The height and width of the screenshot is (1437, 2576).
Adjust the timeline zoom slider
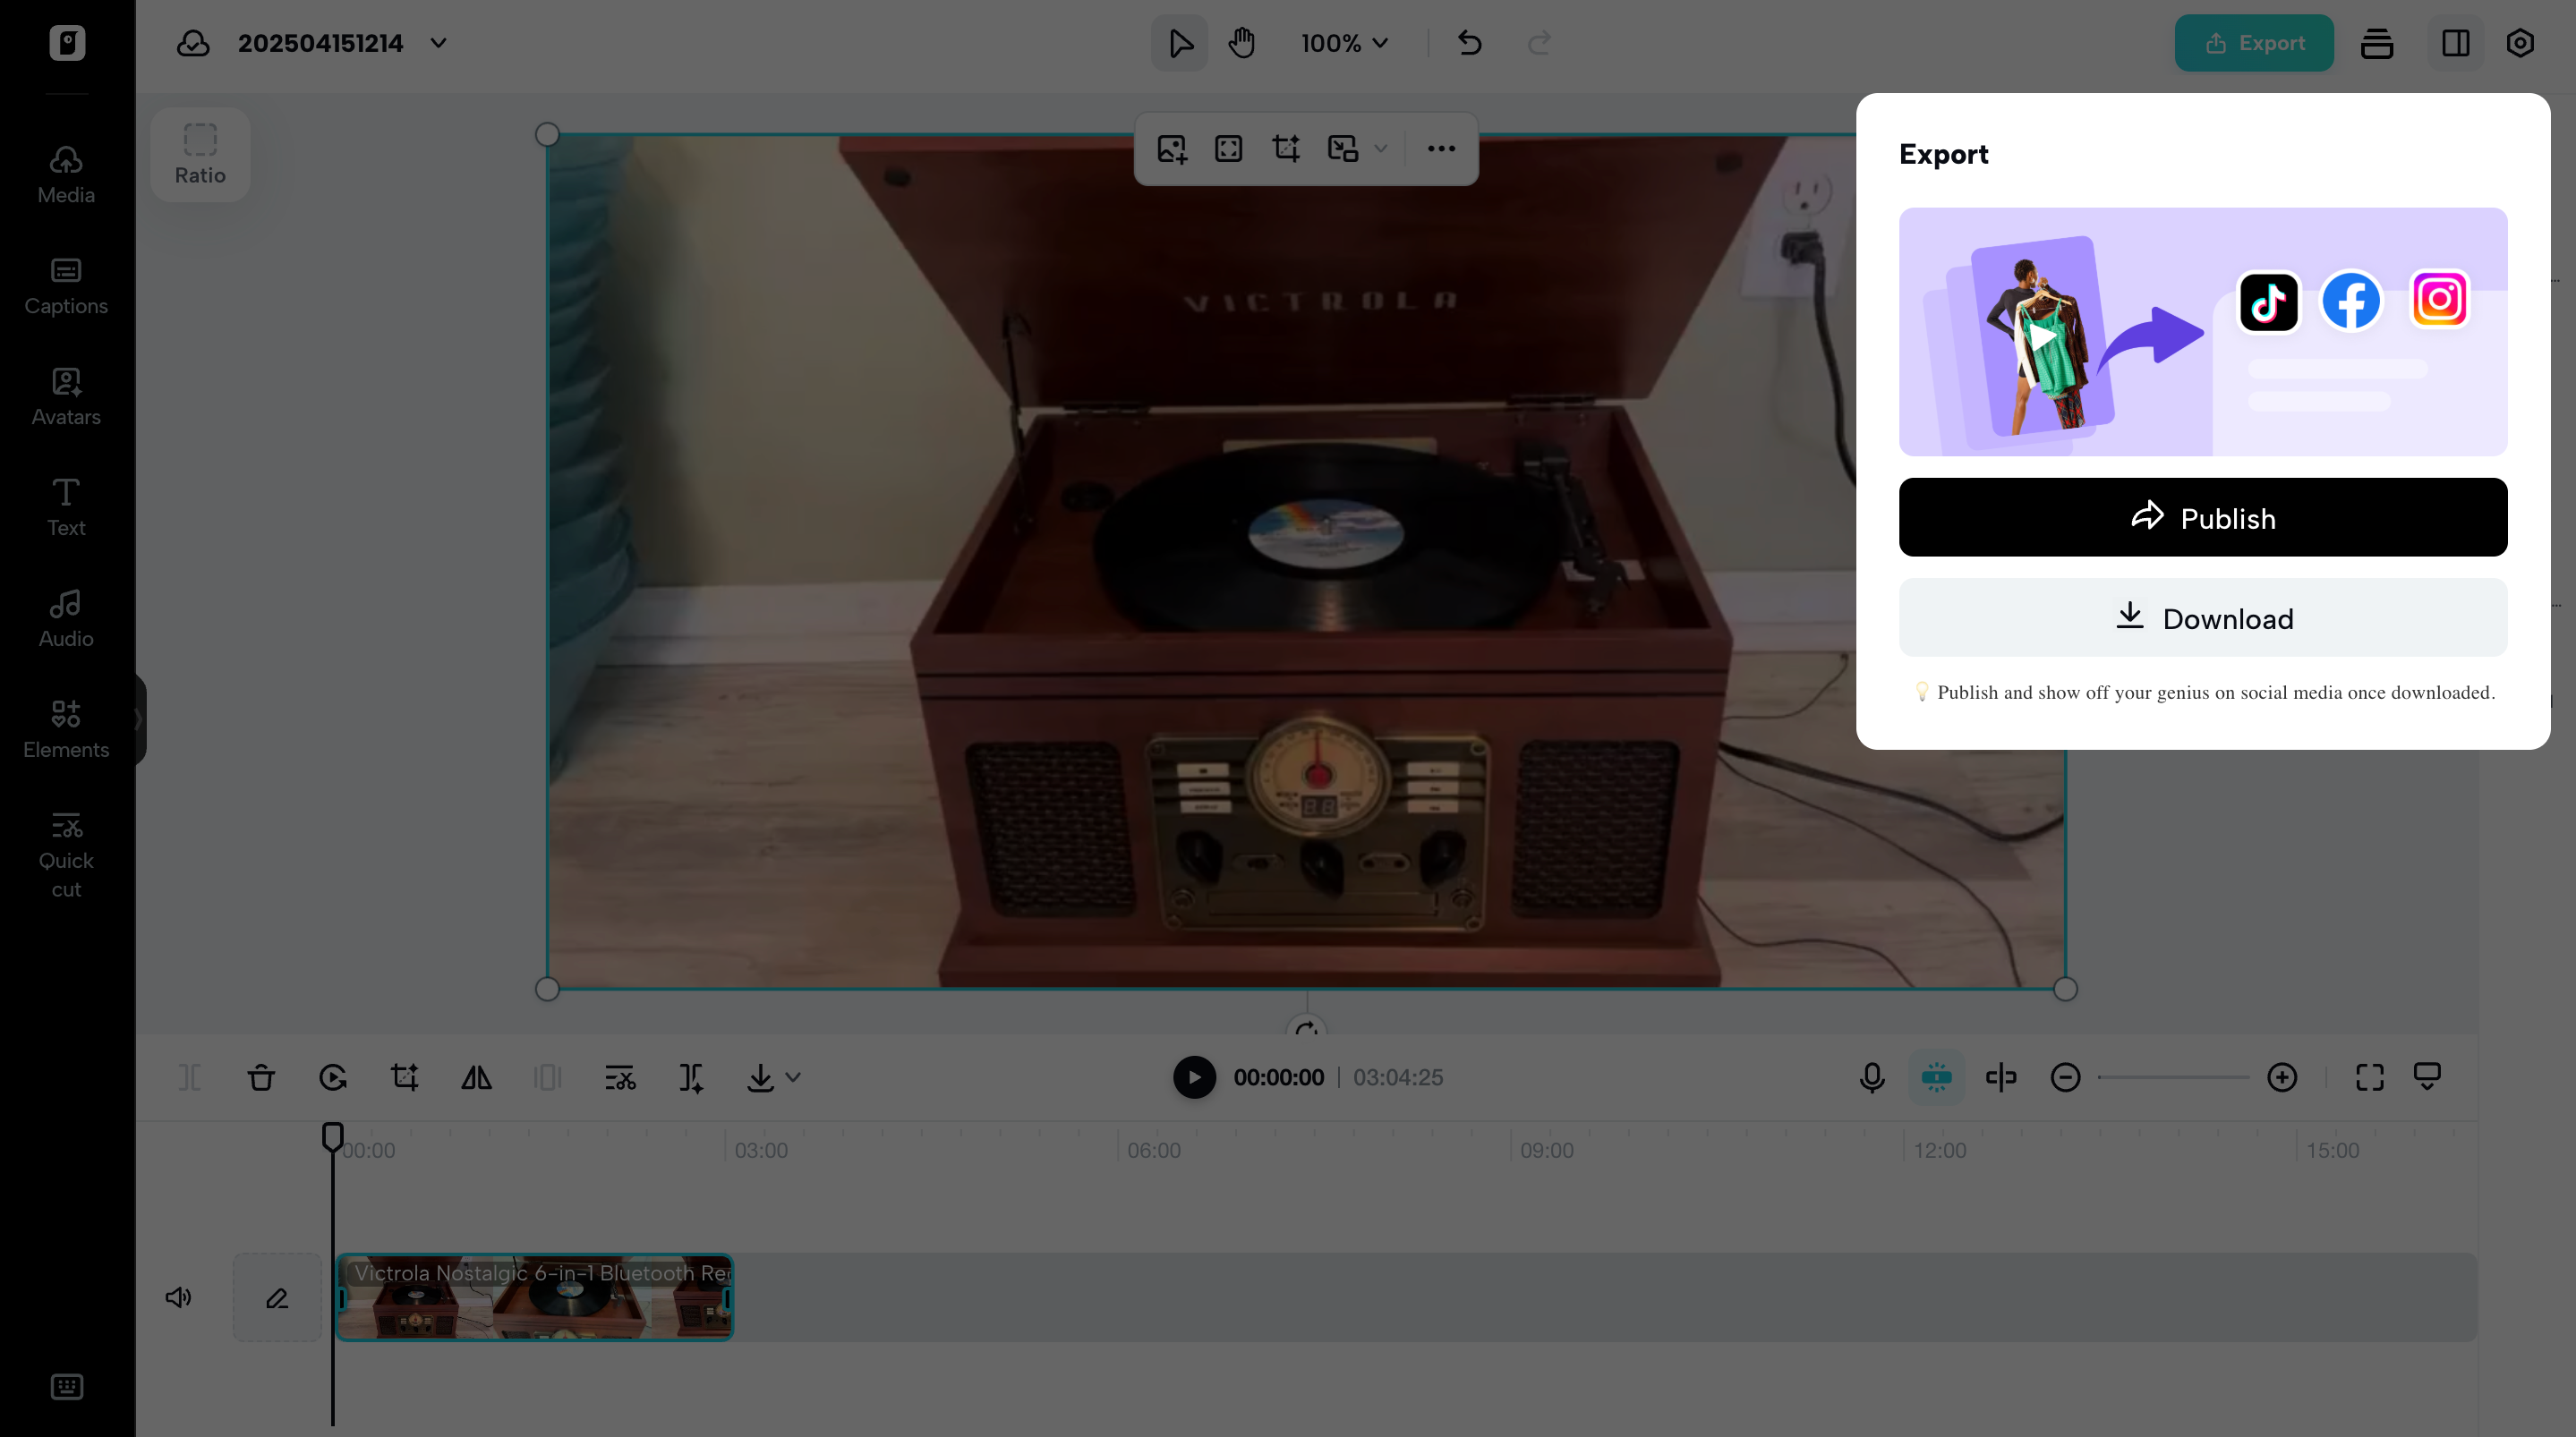2175,1077
